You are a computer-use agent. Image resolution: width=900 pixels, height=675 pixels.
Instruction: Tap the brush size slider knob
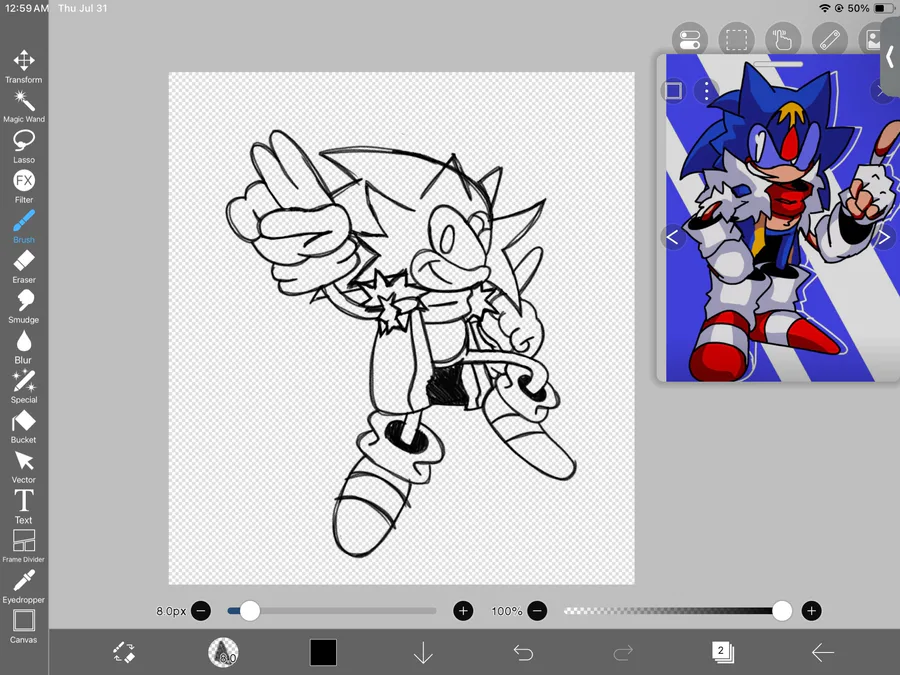coord(250,611)
